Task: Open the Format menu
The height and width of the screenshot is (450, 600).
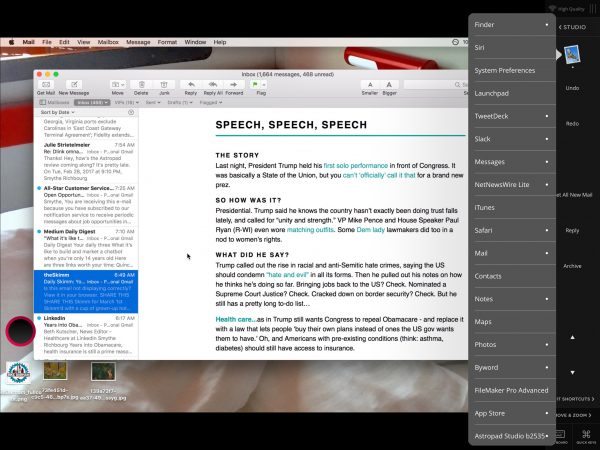Action: click(167, 42)
